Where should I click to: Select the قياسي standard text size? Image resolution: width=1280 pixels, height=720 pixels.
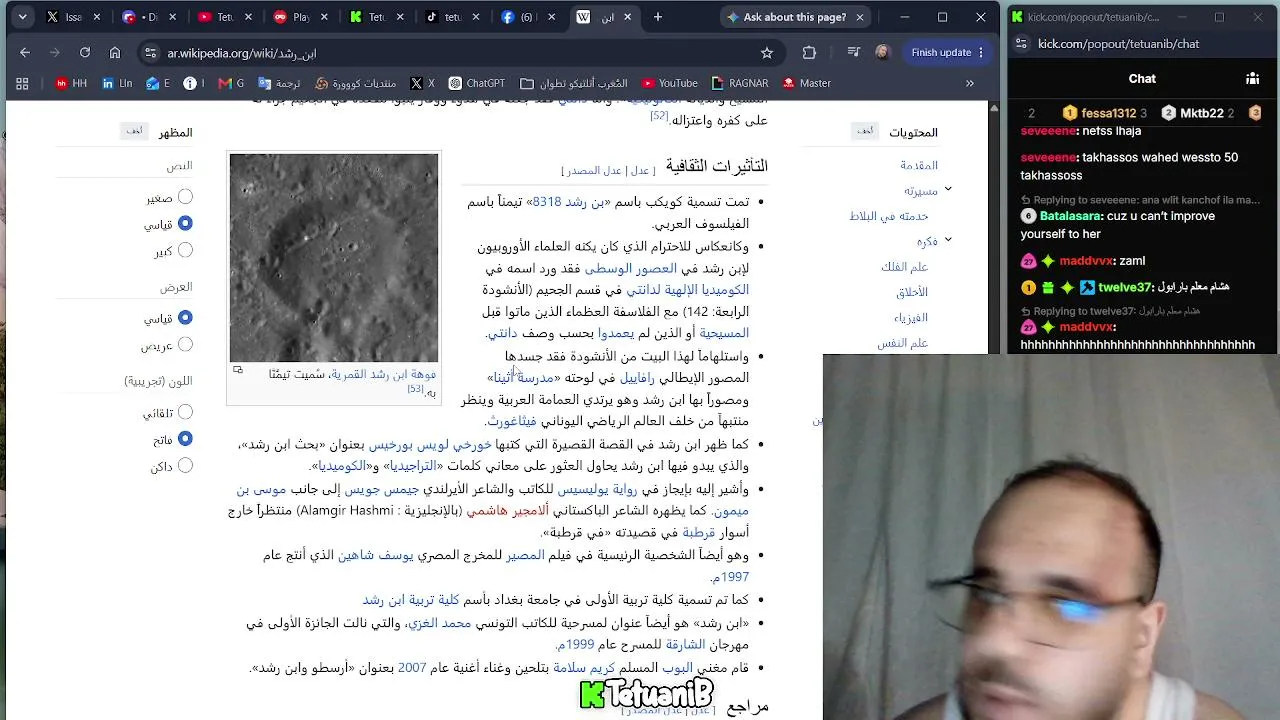click(185, 224)
